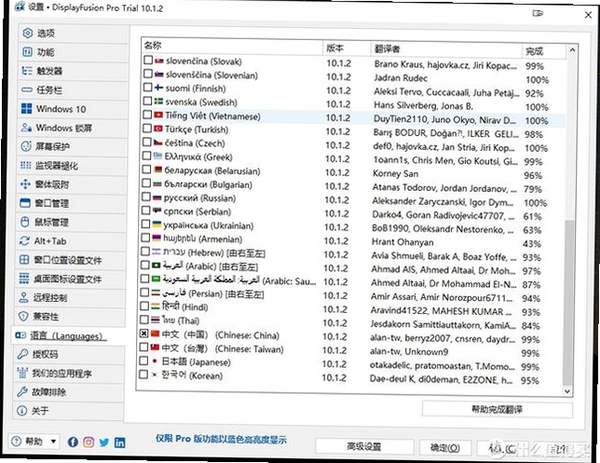The height and width of the screenshot is (463, 600).
Task: Click the 监视器褪化 grid icon
Action: (26, 165)
